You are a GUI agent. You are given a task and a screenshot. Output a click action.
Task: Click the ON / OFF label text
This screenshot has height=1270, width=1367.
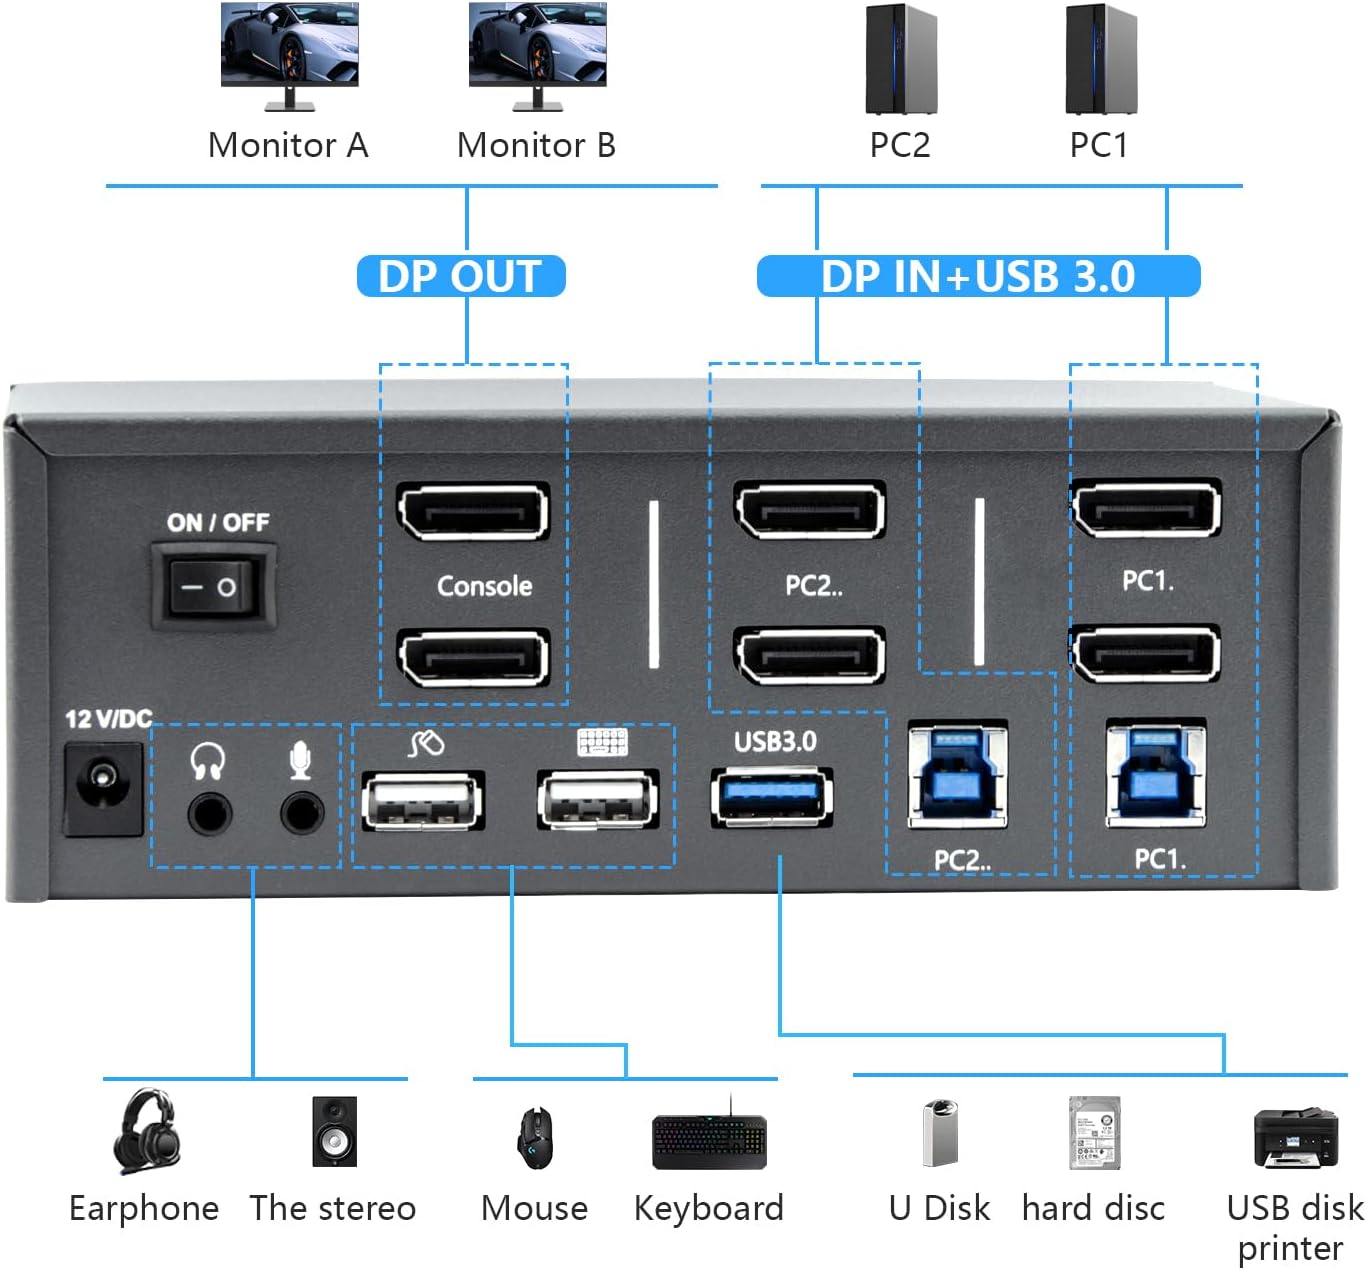pyautogui.click(x=218, y=522)
